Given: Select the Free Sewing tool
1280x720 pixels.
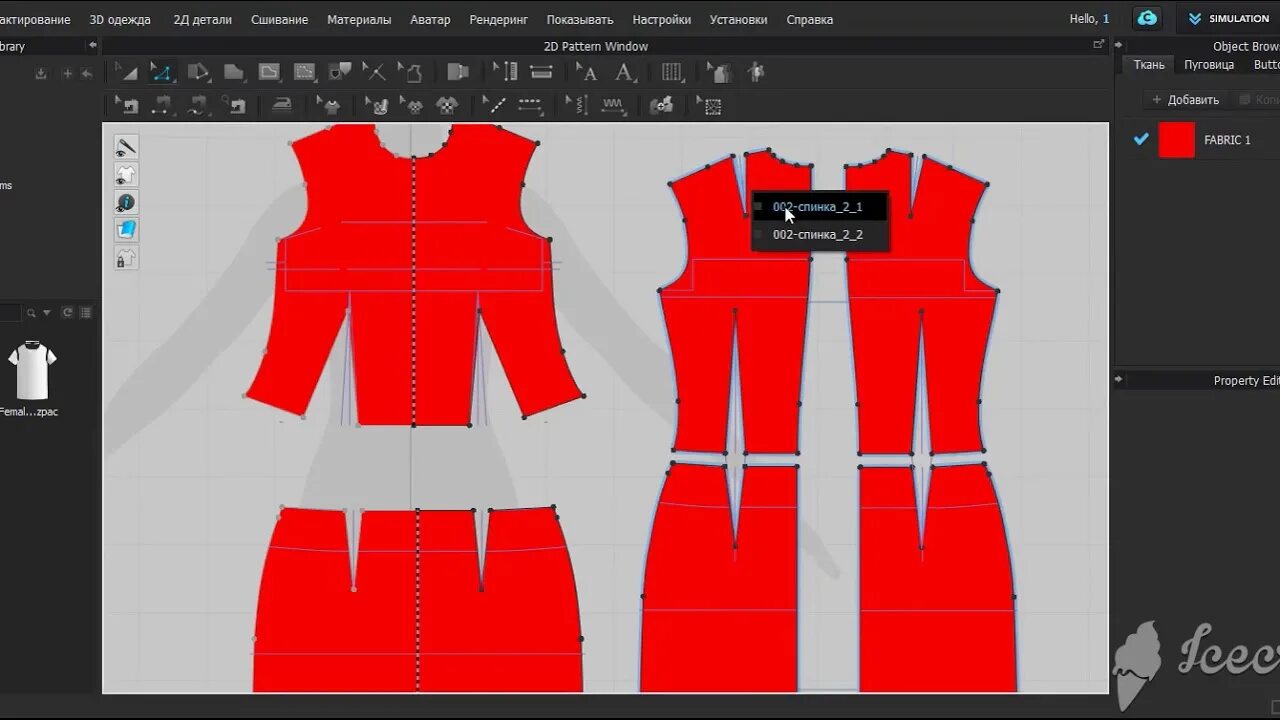Looking at the screenshot, I should 198,105.
